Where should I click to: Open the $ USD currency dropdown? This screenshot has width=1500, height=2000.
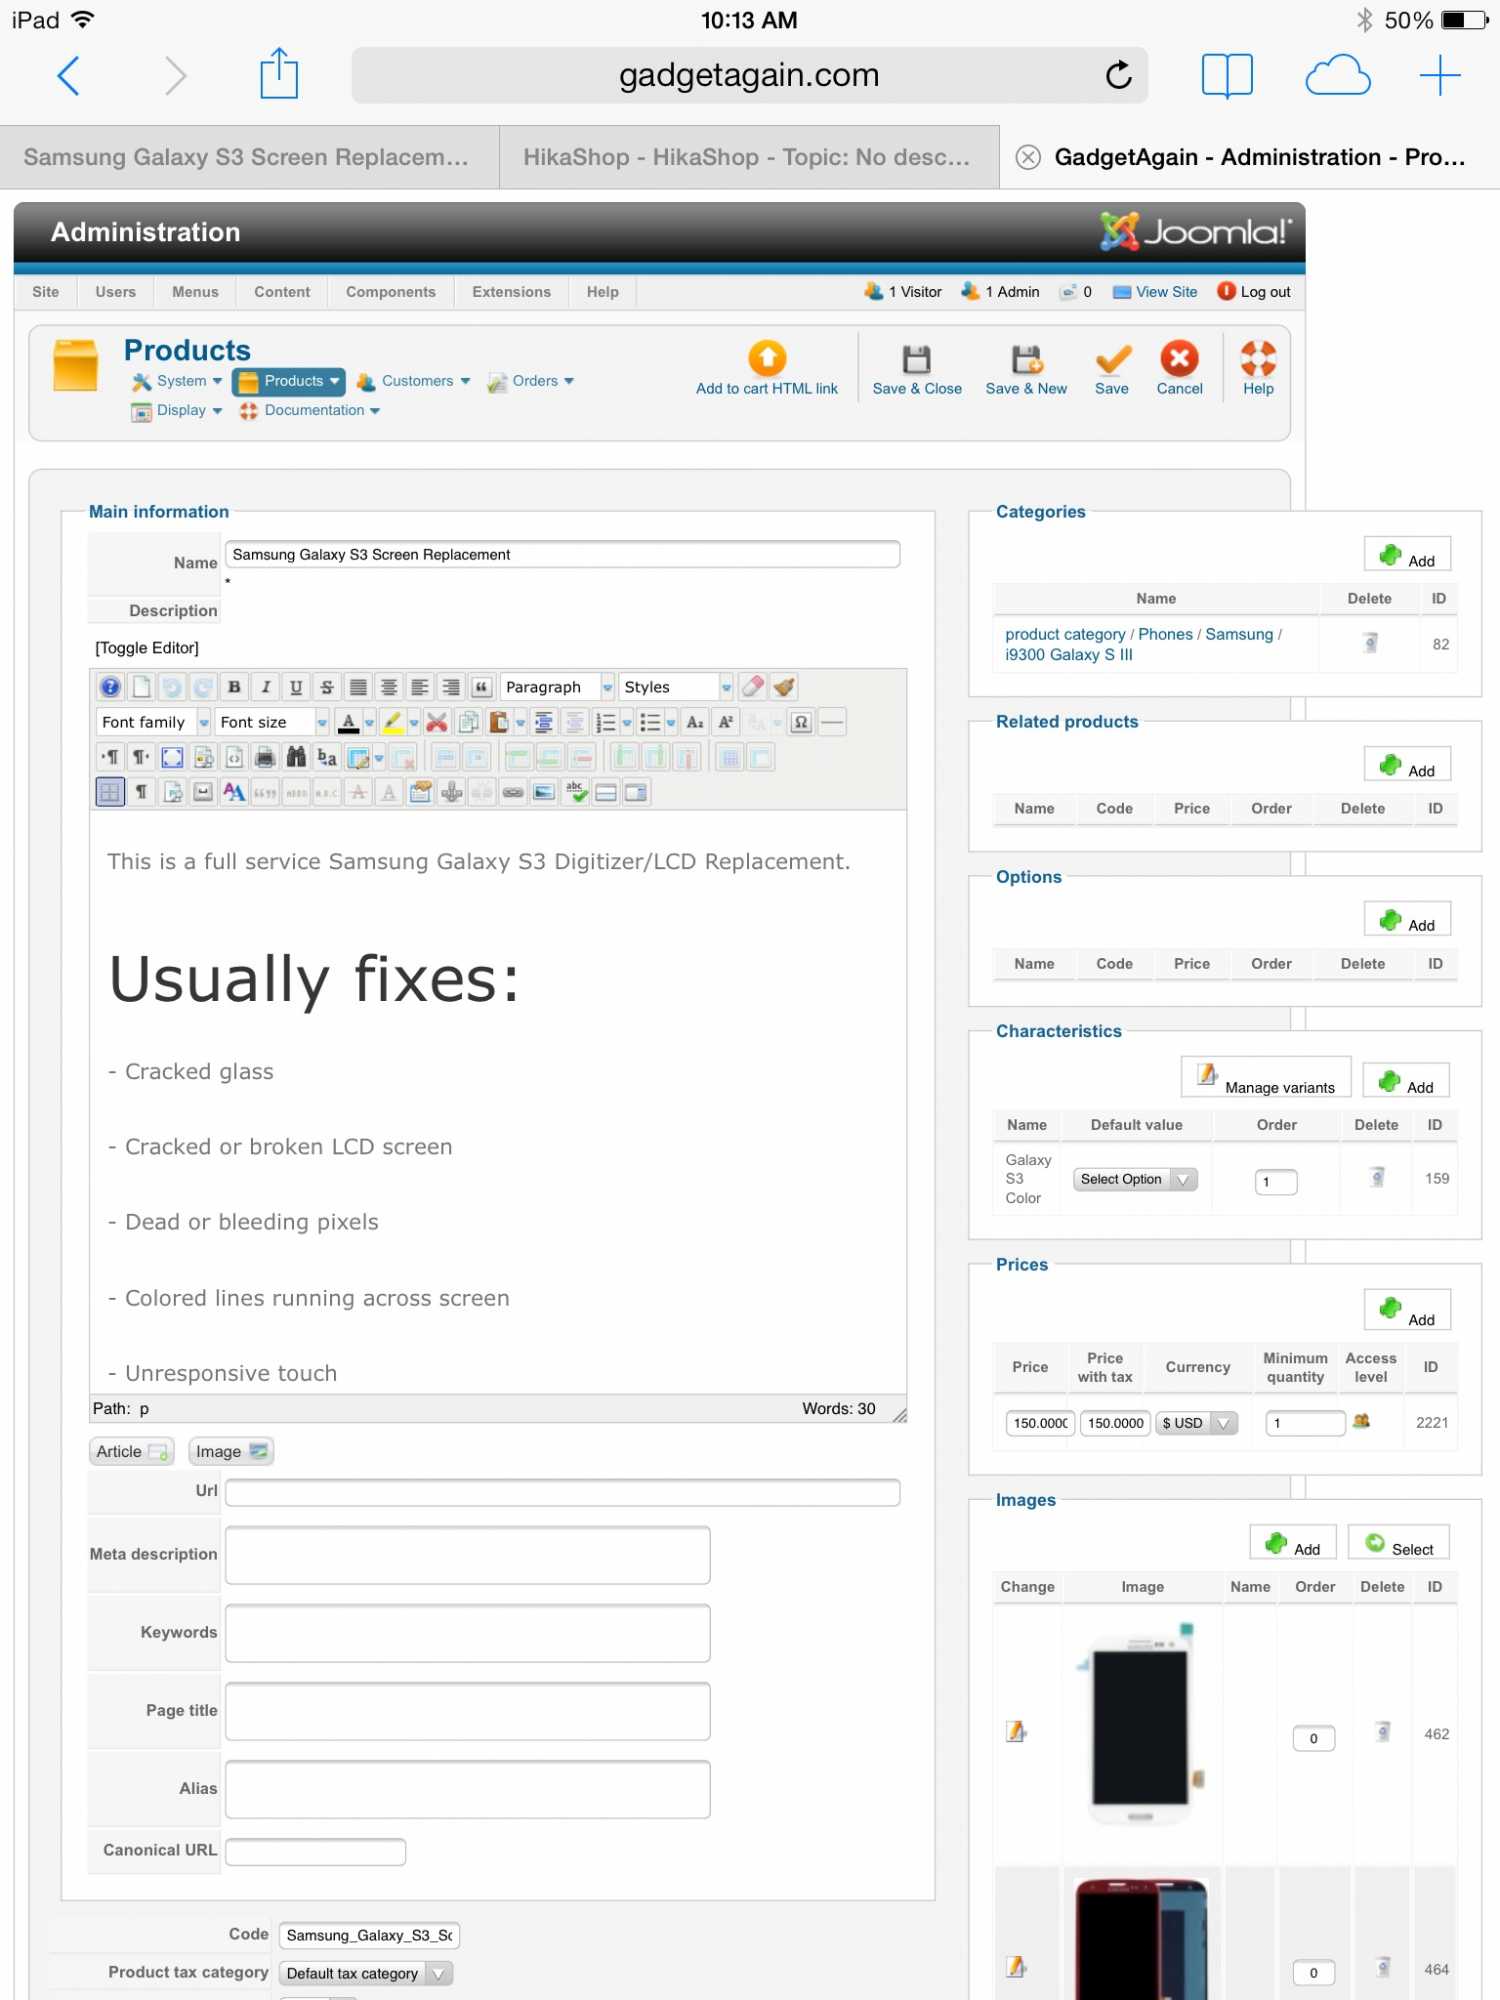coord(1197,1423)
